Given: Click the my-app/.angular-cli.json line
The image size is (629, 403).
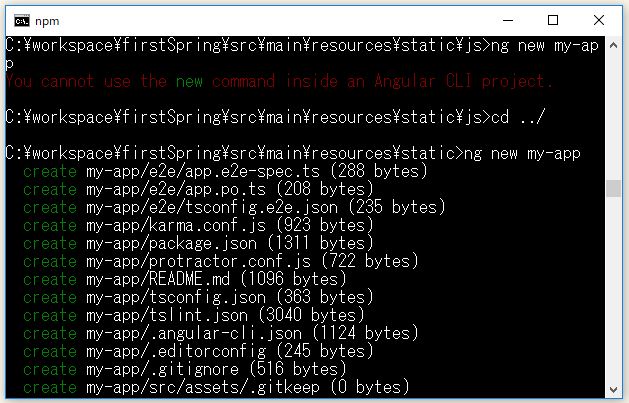Looking at the screenshot, I should (221, 333).
